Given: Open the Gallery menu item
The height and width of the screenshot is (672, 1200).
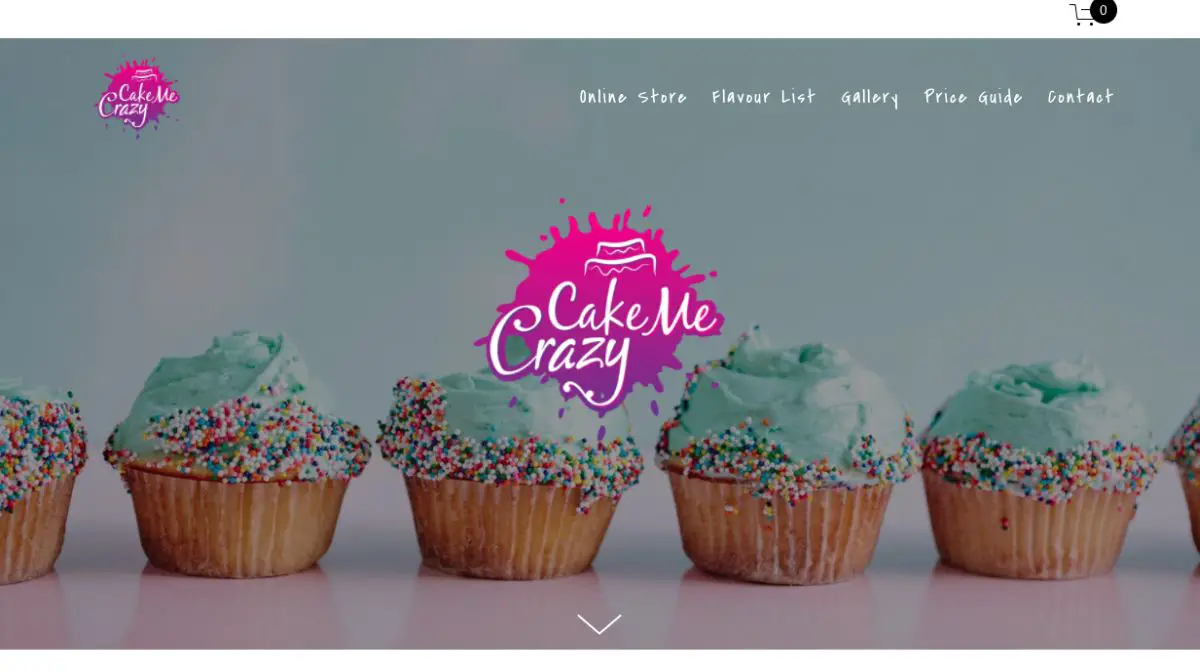Looking at the screenshot, I should coord(869,97).
